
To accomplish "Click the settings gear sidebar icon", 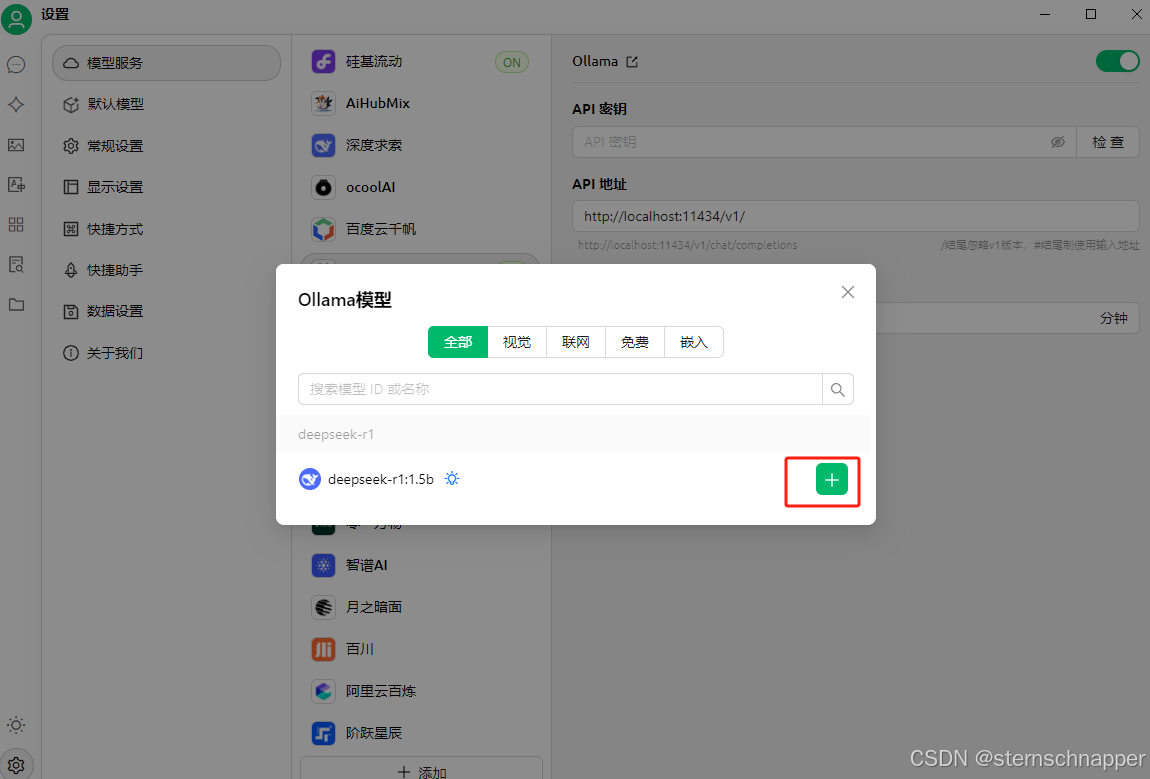I will click(x=16, y=766).
